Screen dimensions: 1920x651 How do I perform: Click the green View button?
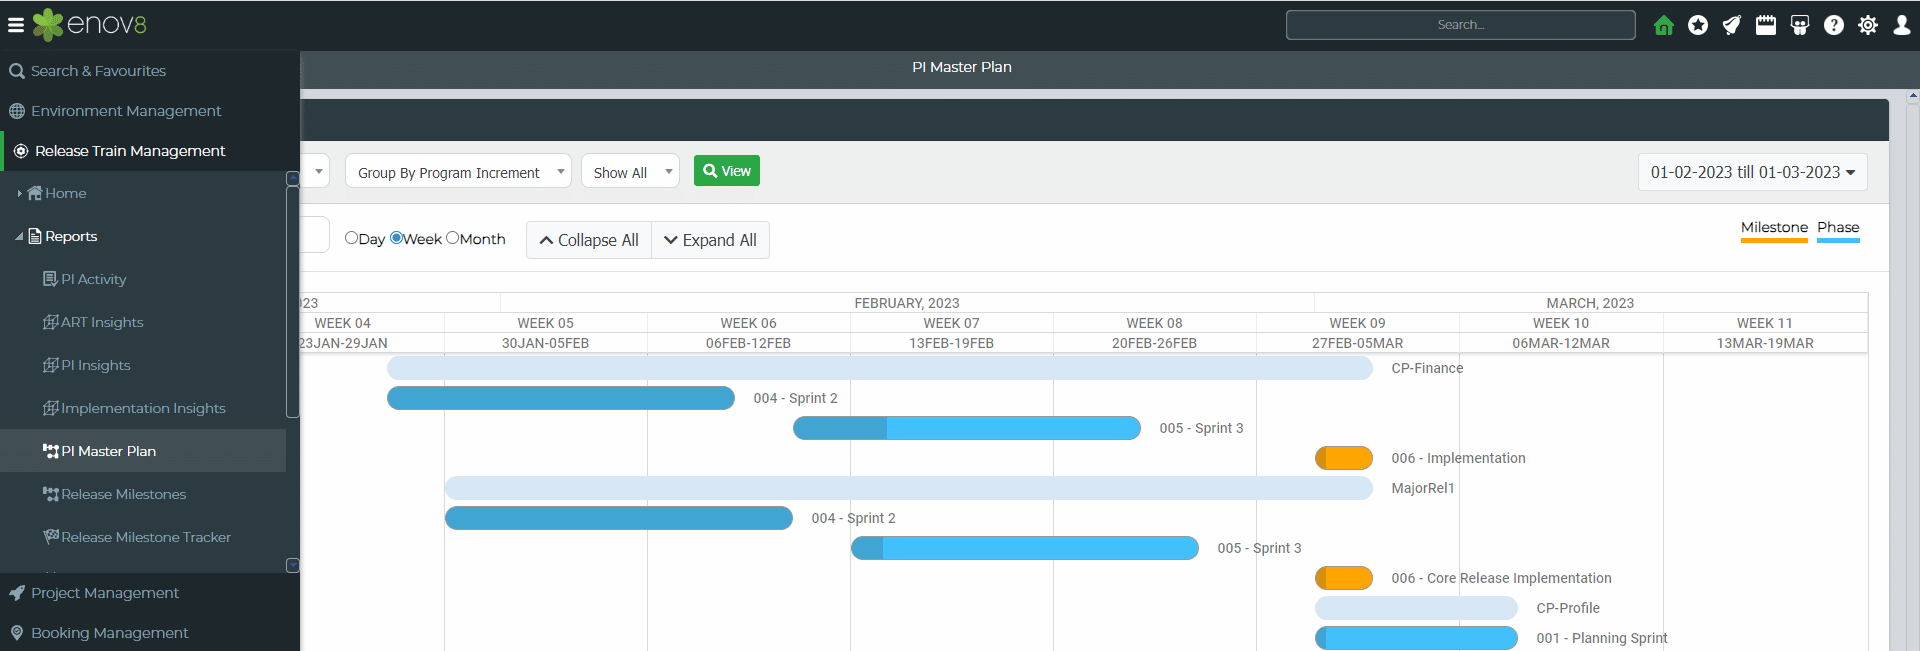coord(727,171)
